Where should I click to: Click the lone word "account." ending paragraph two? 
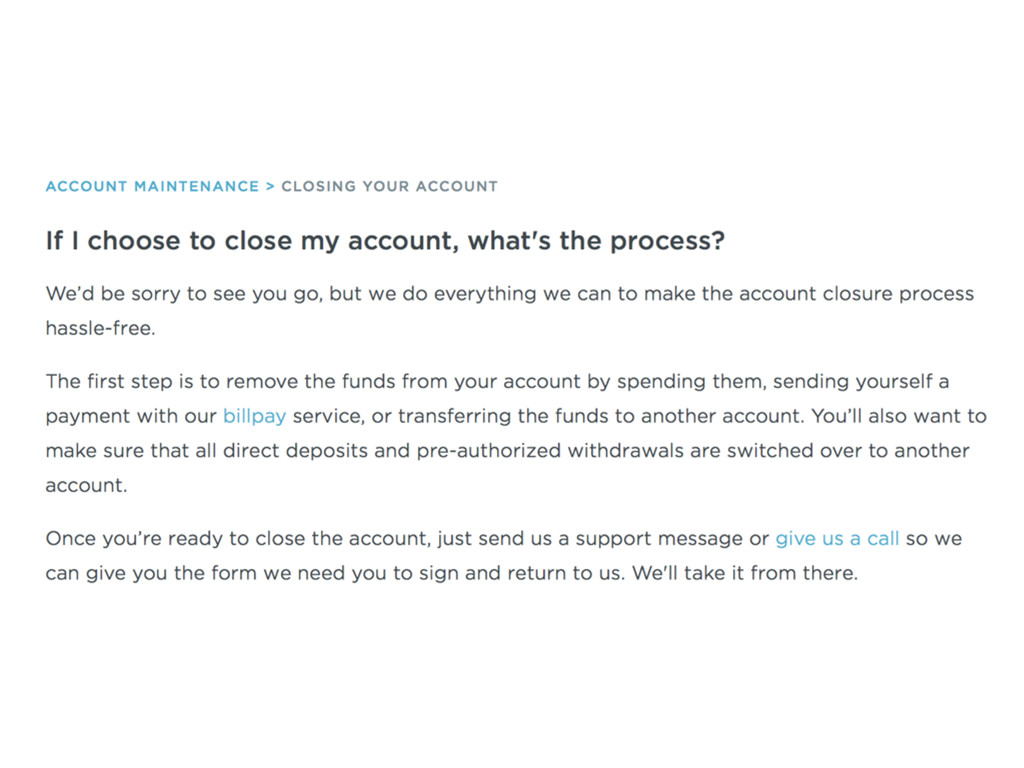tap(86, 485)
